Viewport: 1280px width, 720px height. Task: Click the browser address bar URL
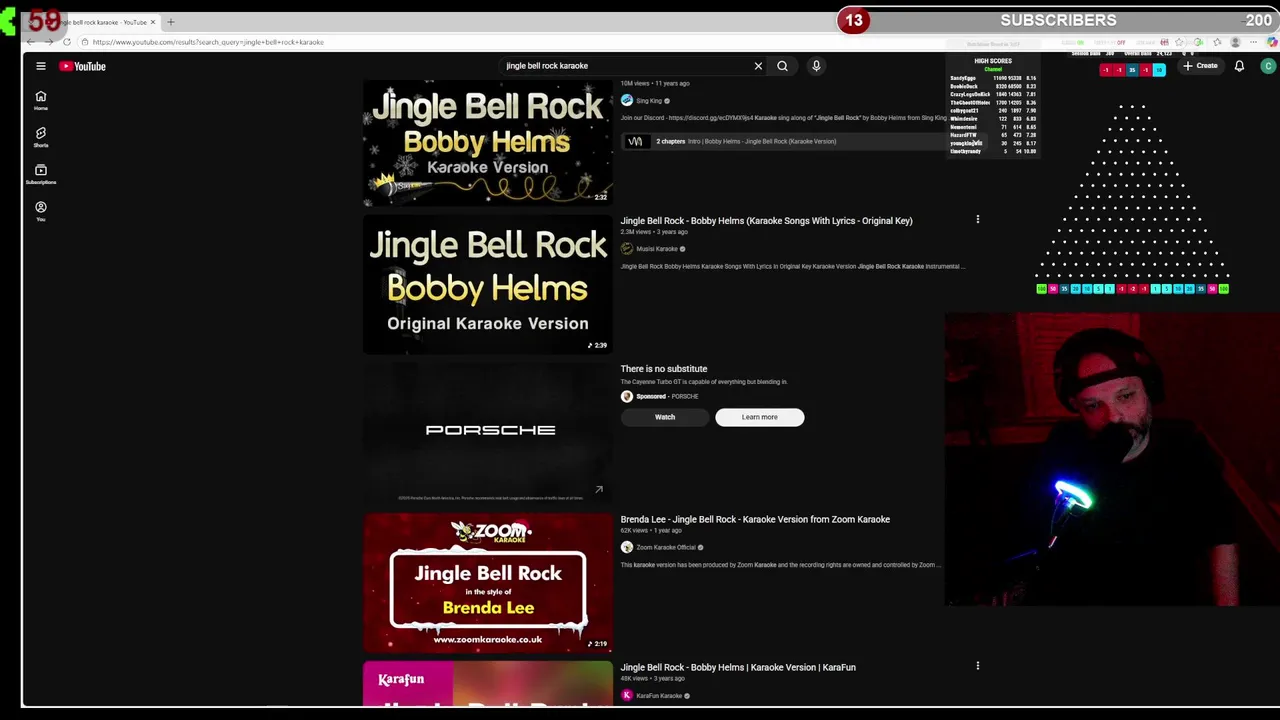(x=208, y=42)
